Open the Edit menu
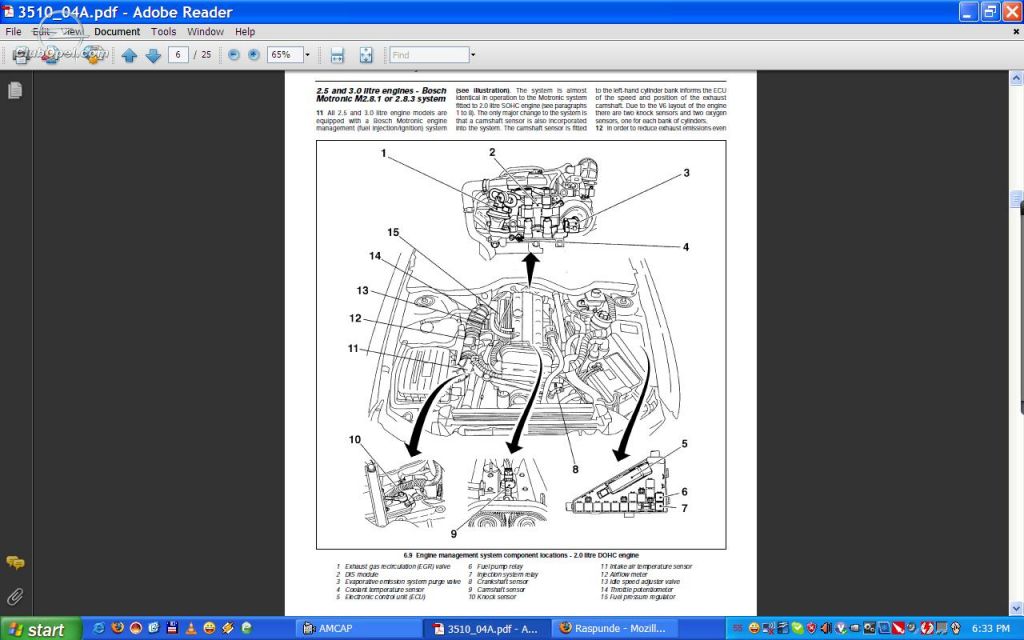This screenshot has height=640, width=1024. click(x=41, y=31)
